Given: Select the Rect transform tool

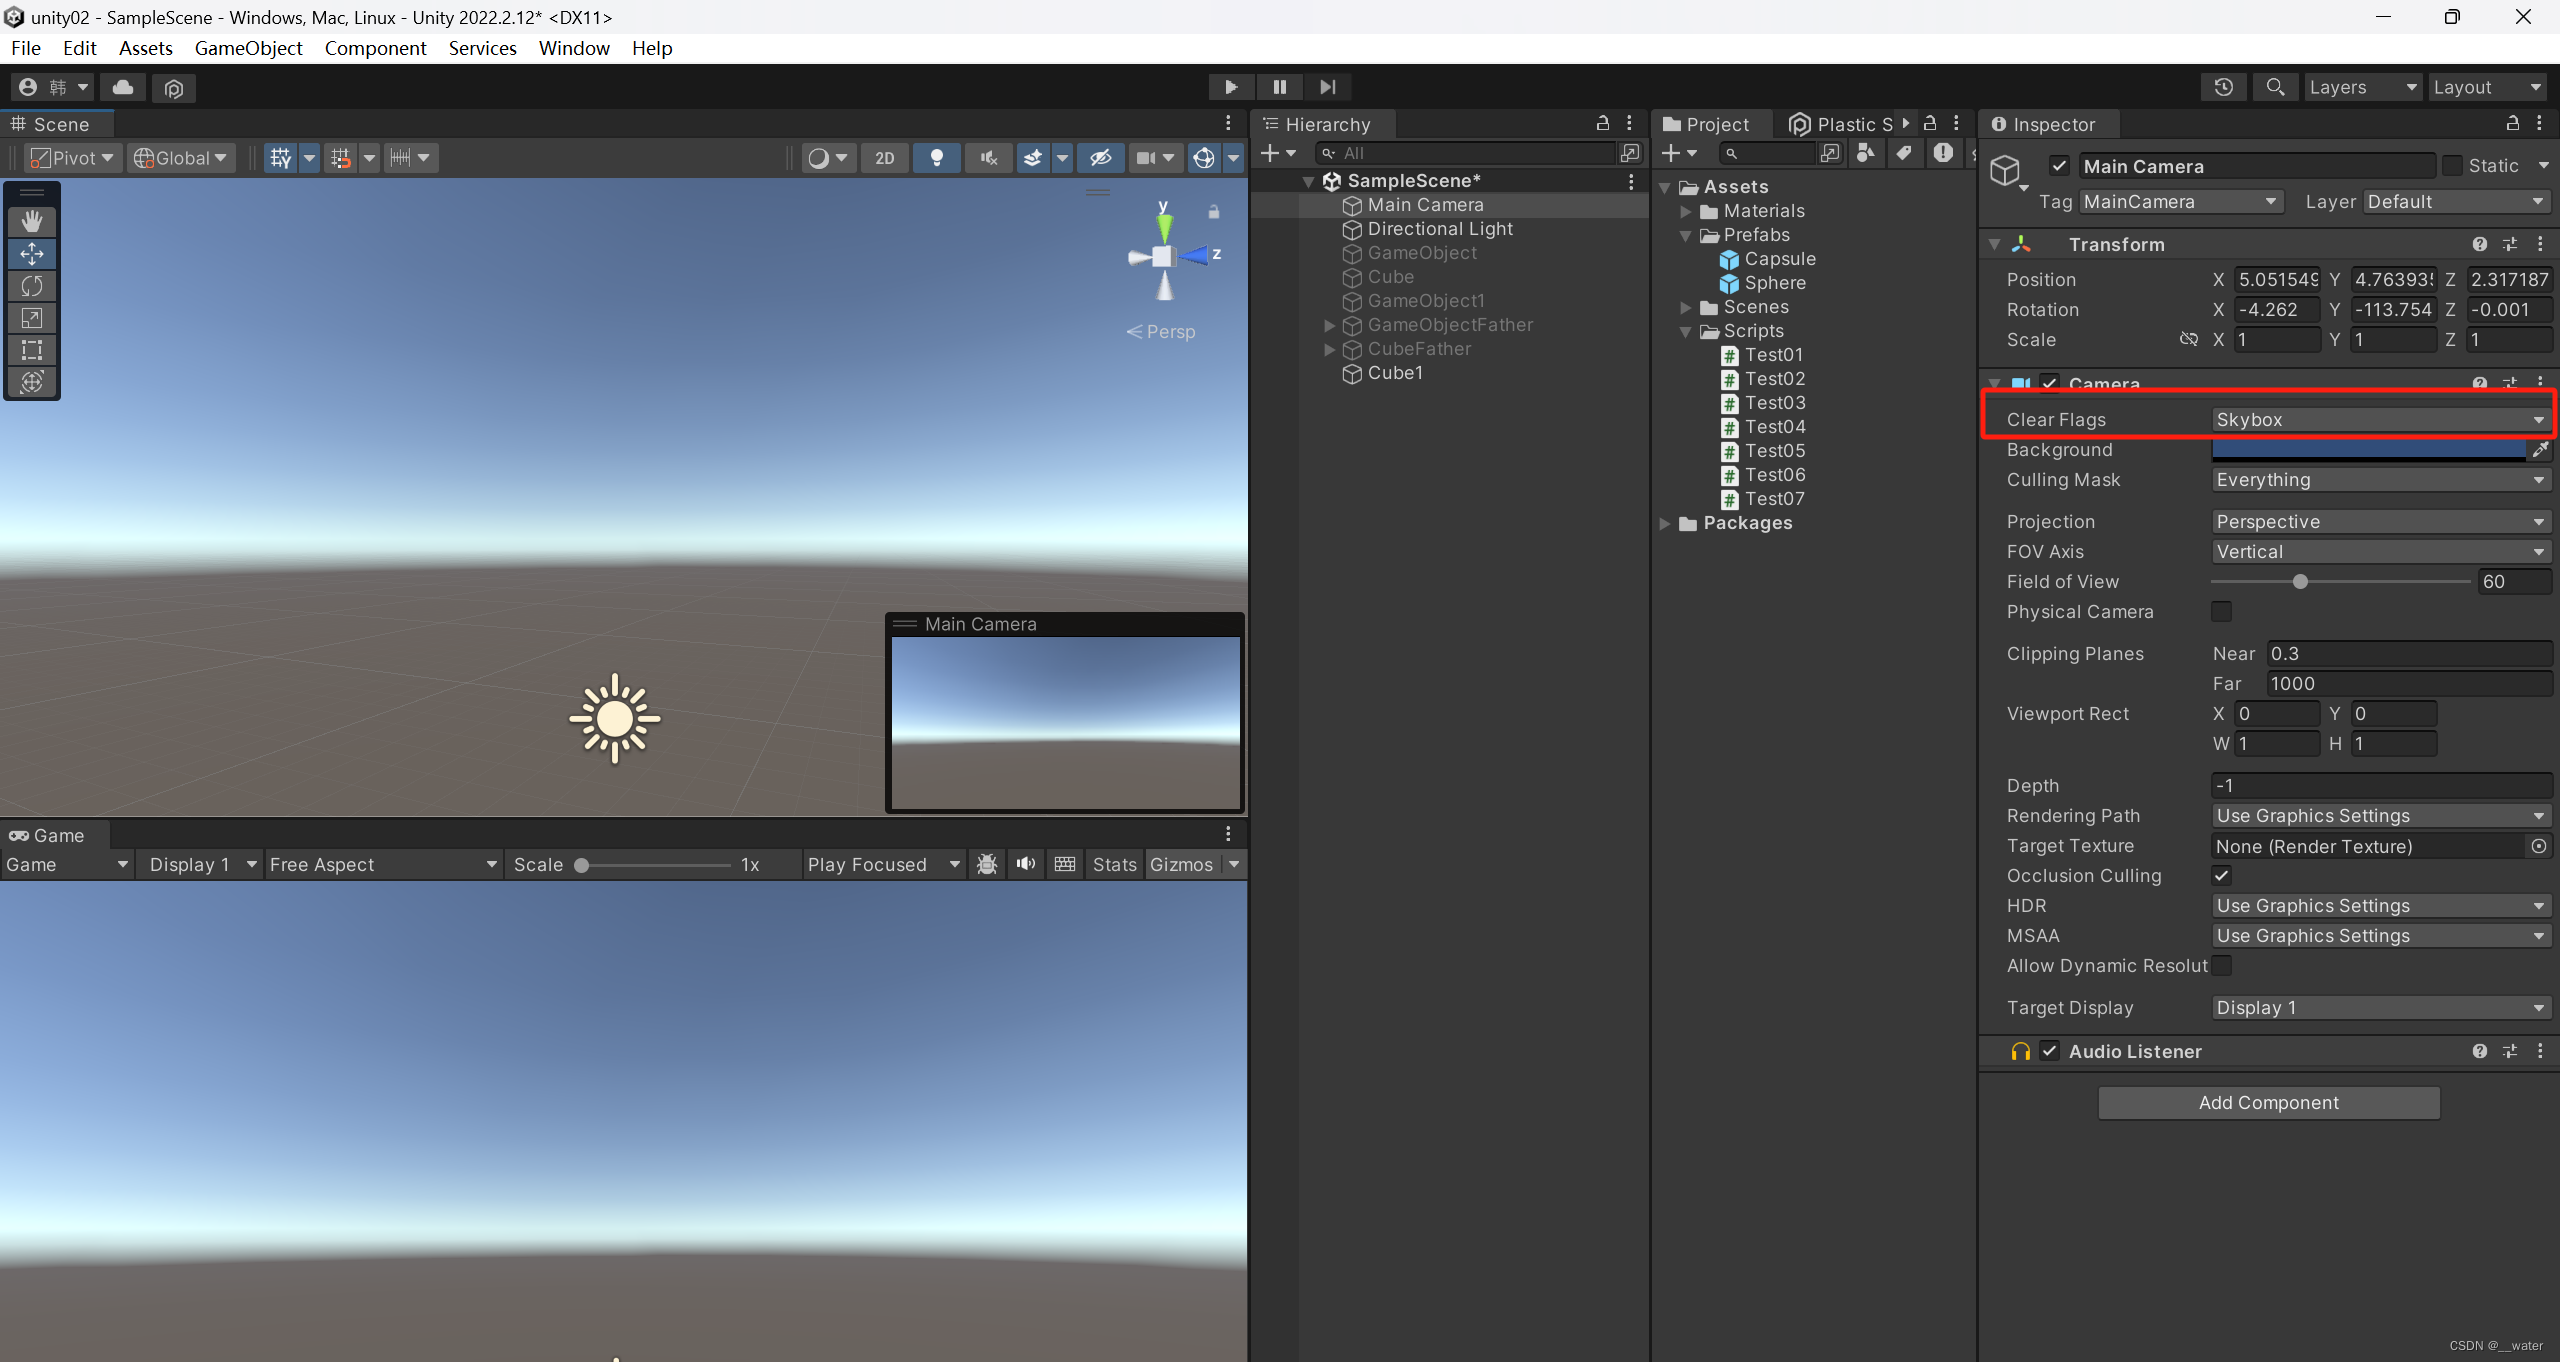Looking at the screenshot, I should point(32,349).
